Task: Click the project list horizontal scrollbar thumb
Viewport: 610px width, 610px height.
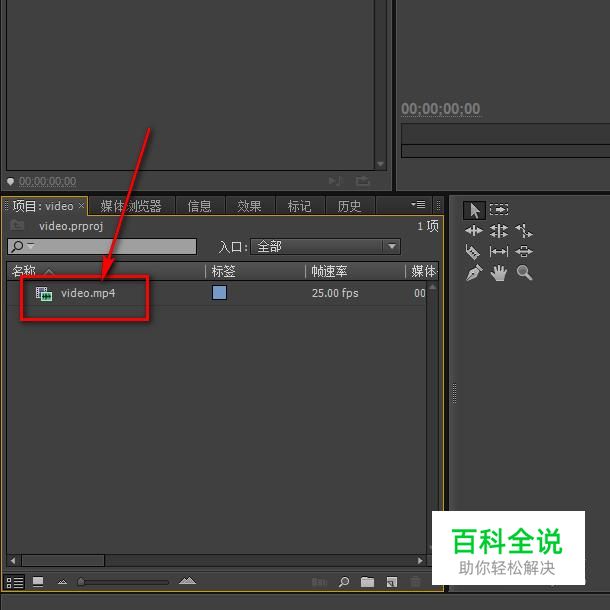Action: point(63,561)
